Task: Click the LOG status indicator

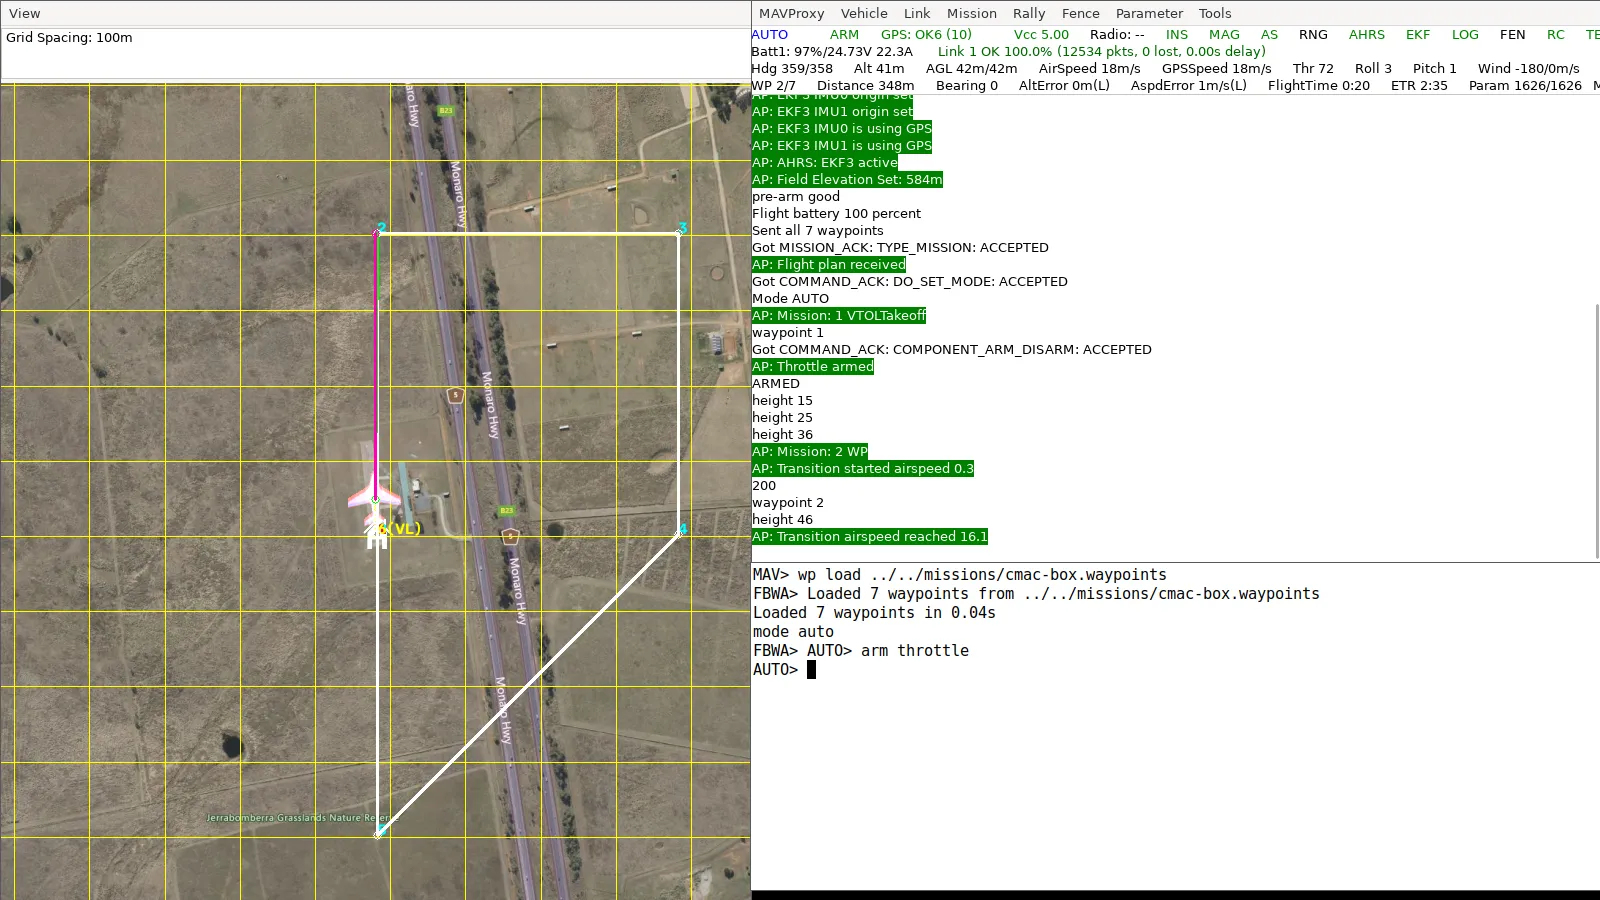Action: point(1465,34)
